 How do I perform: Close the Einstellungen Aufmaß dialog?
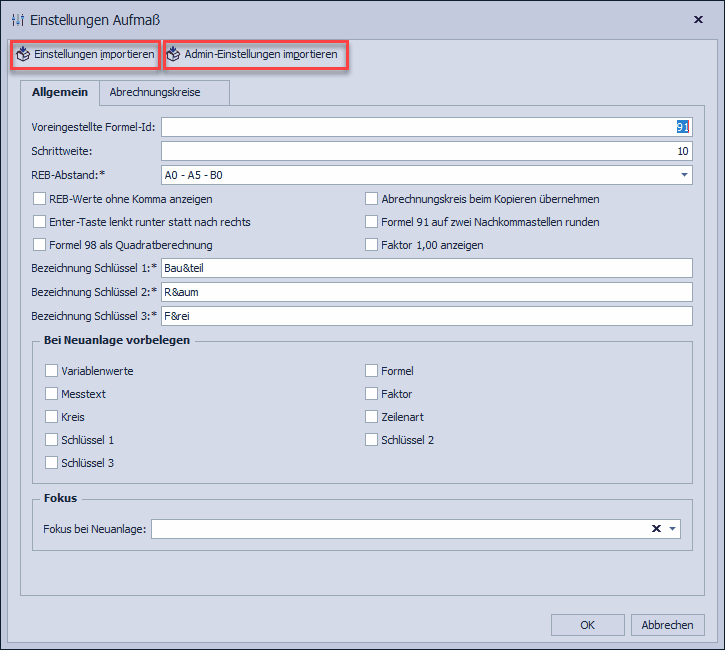coord(697,19)
